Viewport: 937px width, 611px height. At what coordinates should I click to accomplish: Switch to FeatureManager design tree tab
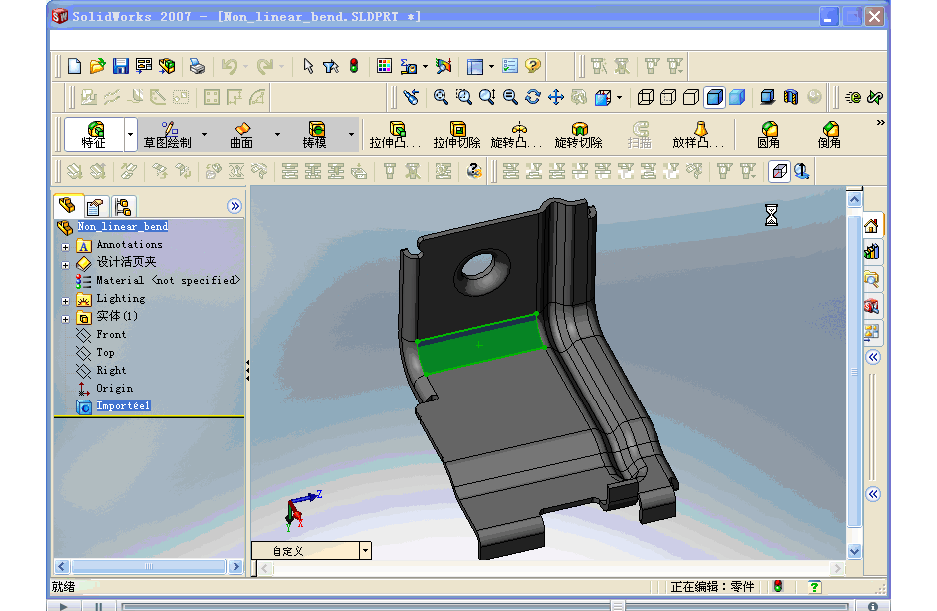point(67,206)
